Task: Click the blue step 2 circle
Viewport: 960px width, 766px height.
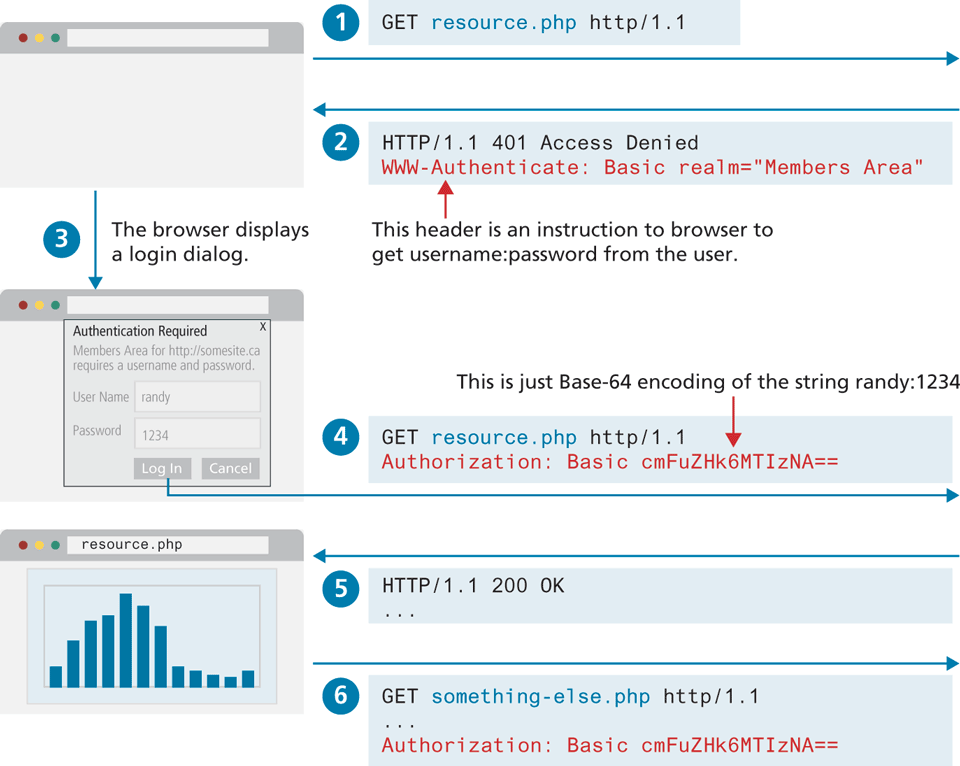Action: pyautogui.click(x=341, y=143)
